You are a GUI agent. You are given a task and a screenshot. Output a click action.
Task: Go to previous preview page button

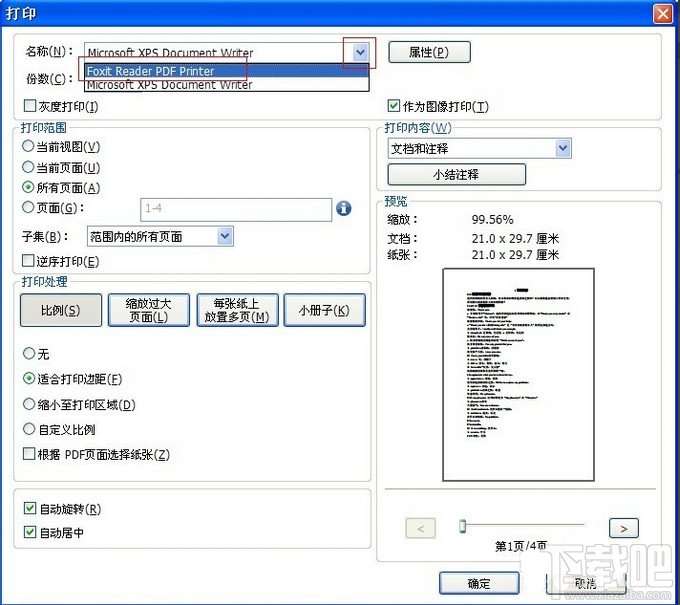tap(420, 529)
